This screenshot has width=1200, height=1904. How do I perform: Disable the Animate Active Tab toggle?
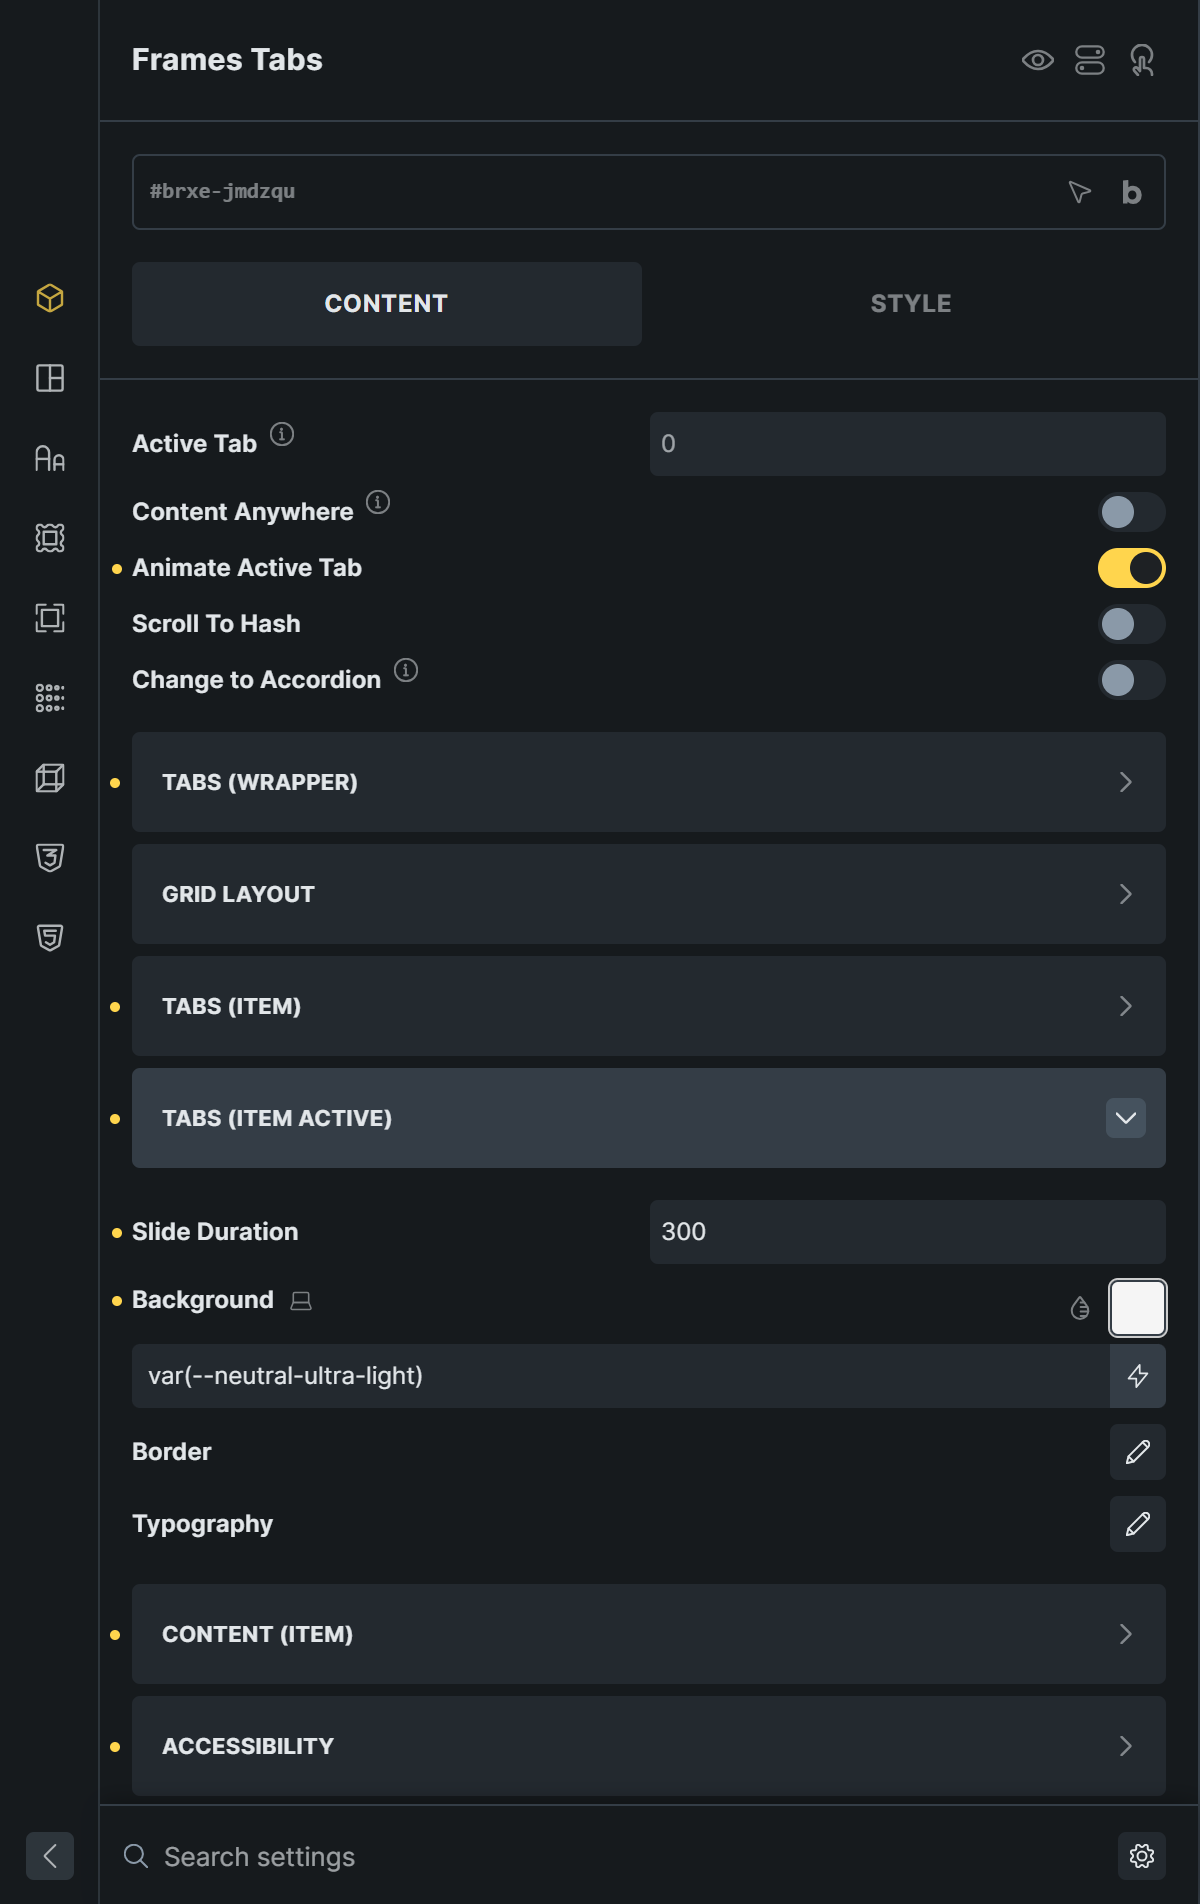[x=1132, y=568]
